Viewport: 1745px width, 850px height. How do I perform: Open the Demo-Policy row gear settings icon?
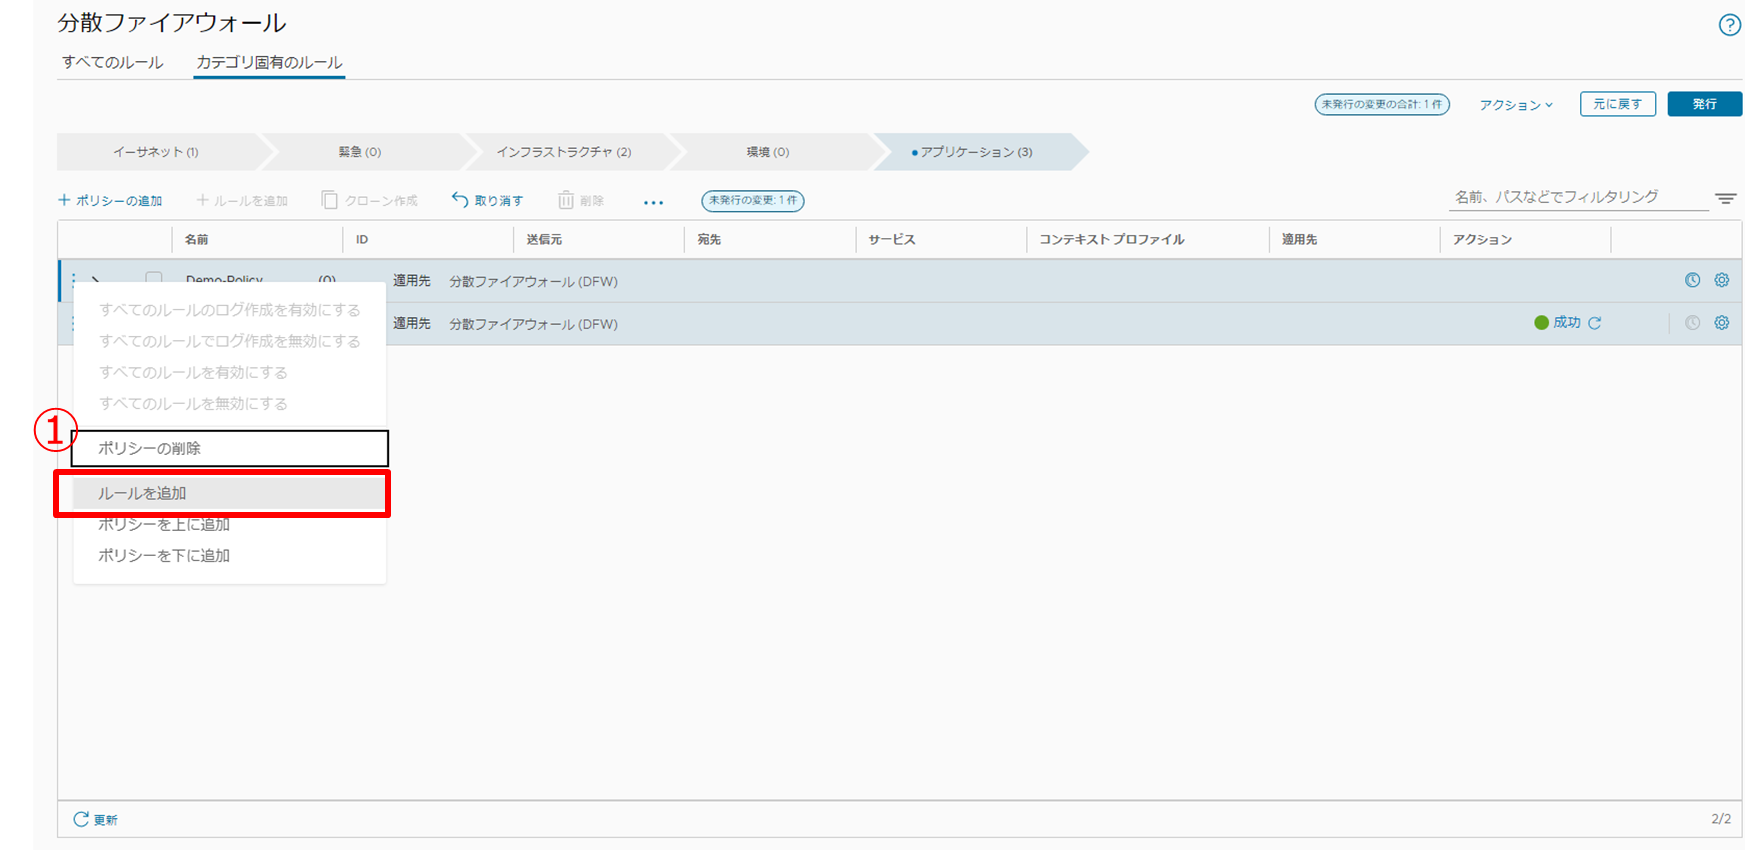point(1721,281)
